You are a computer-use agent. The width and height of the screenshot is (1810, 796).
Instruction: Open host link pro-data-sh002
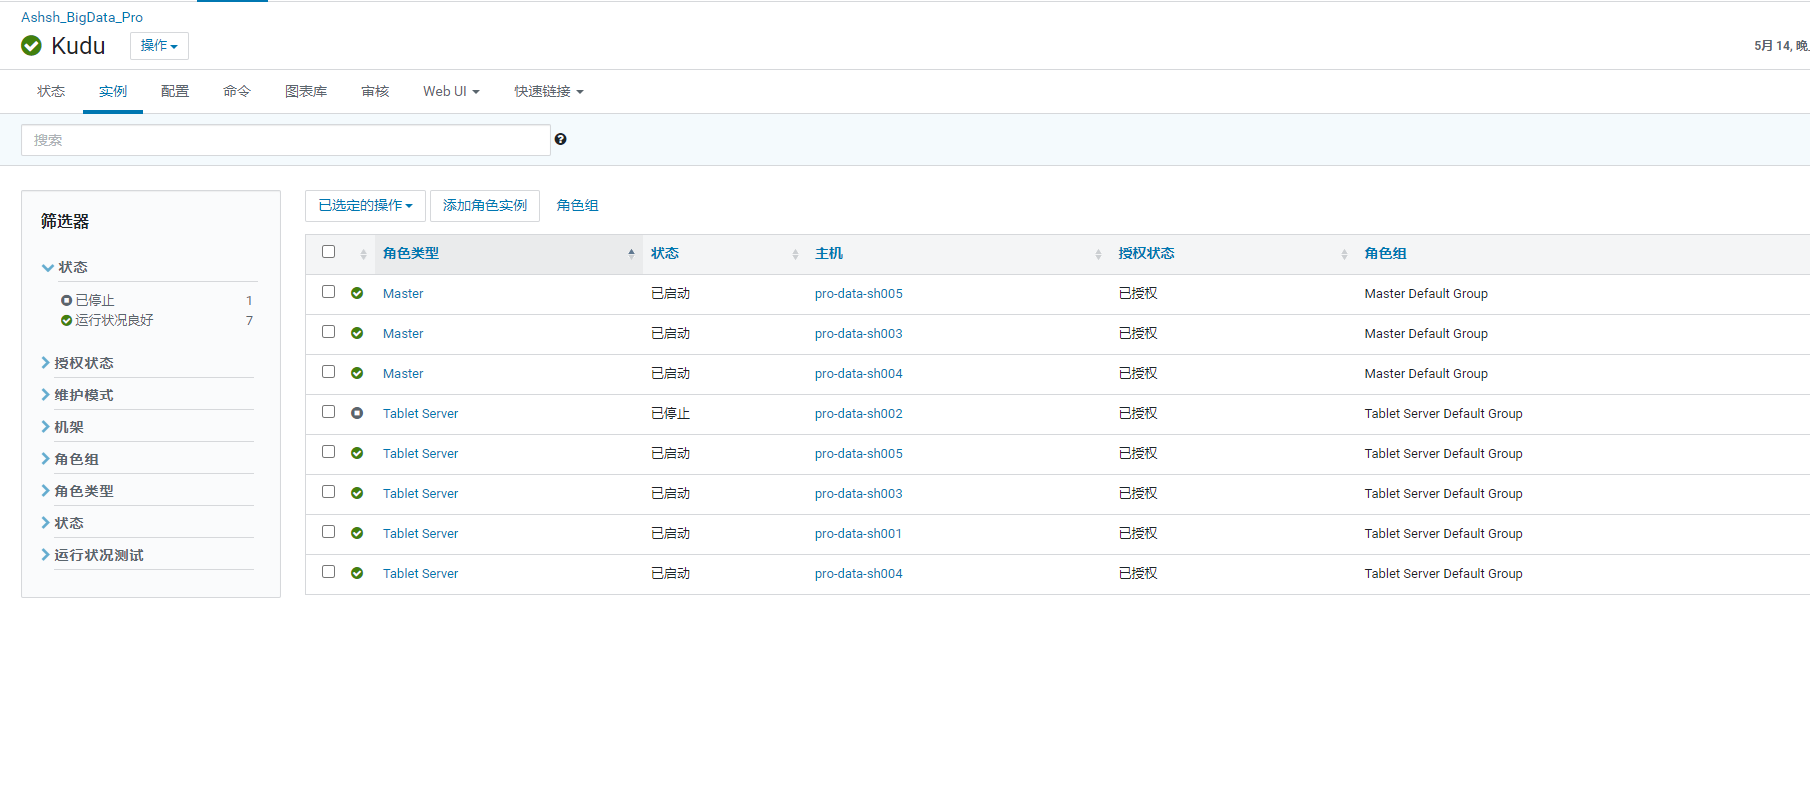click(859, 413)
